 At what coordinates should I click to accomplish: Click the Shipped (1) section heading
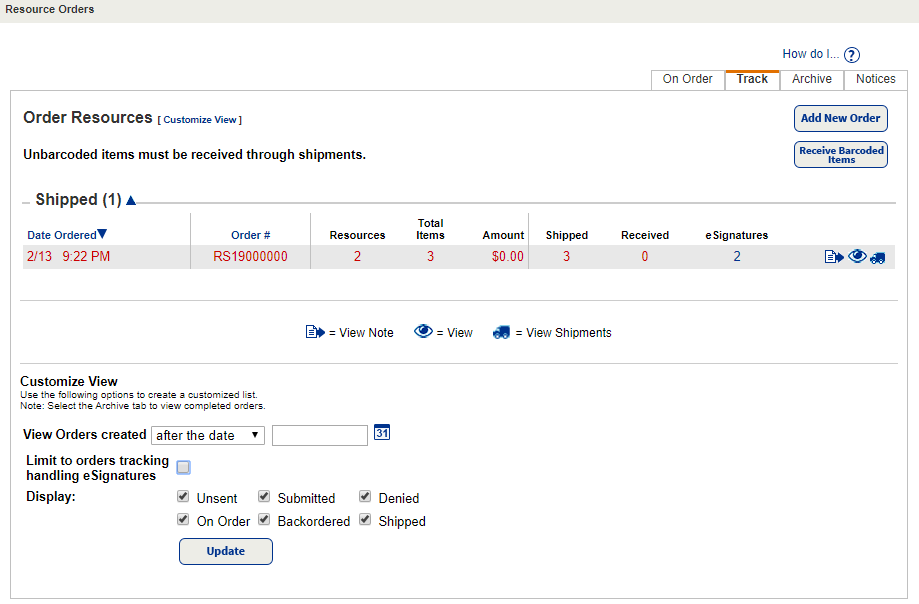(x=79, y=200)
